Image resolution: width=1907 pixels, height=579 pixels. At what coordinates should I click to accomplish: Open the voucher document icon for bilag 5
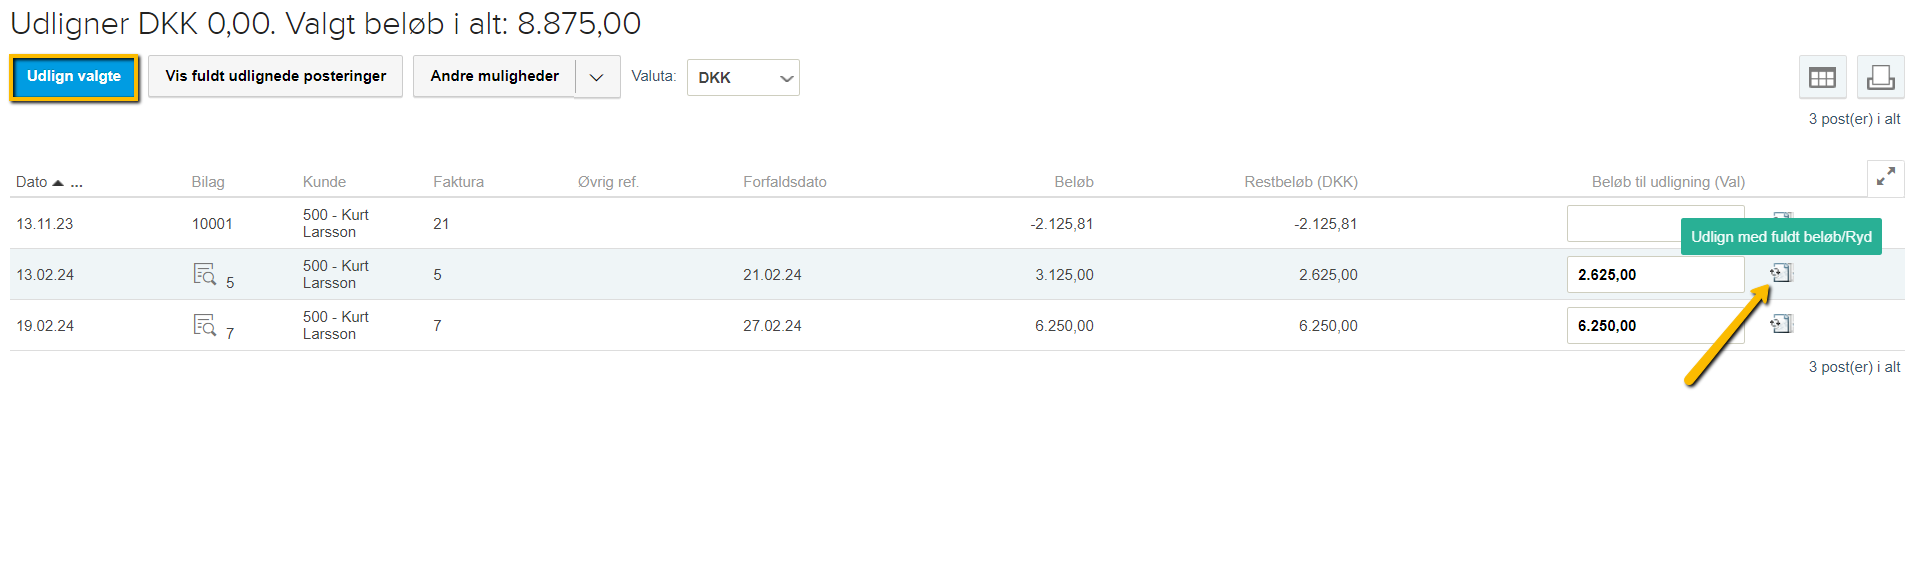point(204,274)
